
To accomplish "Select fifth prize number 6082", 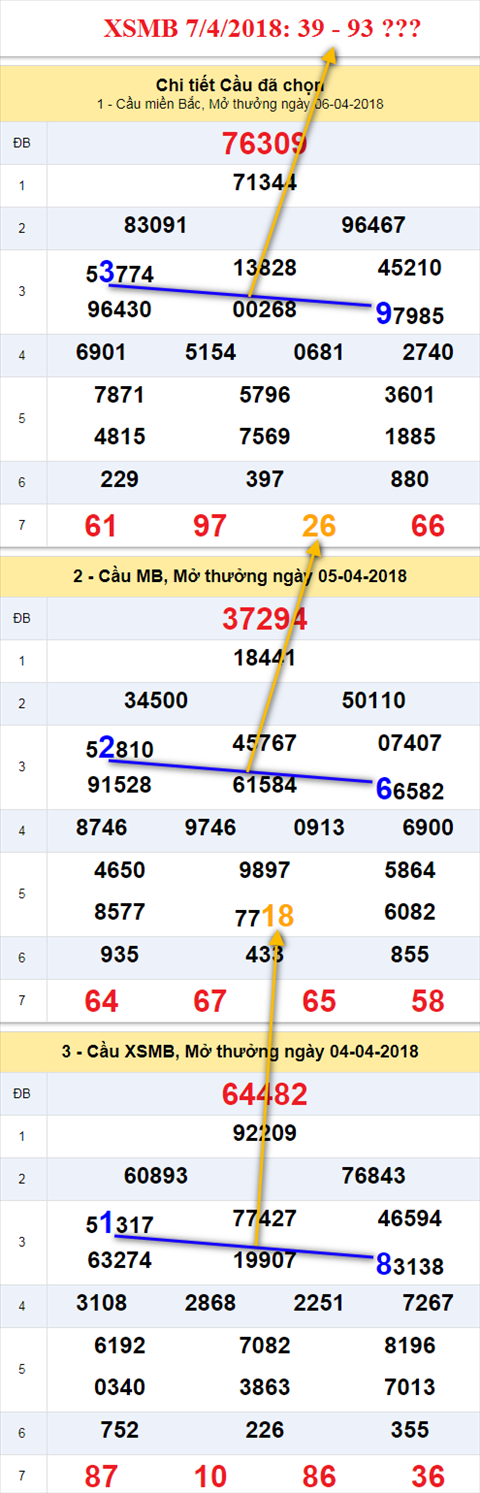I will pos(410,913).
